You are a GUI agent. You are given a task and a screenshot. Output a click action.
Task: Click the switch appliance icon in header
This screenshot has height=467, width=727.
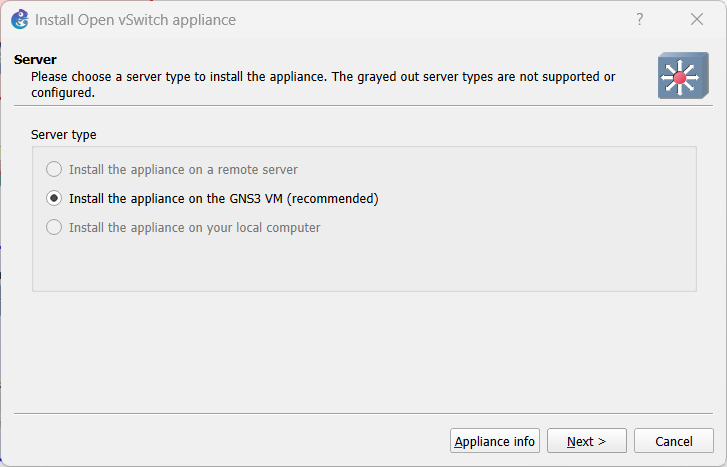(x=683, y=75)
